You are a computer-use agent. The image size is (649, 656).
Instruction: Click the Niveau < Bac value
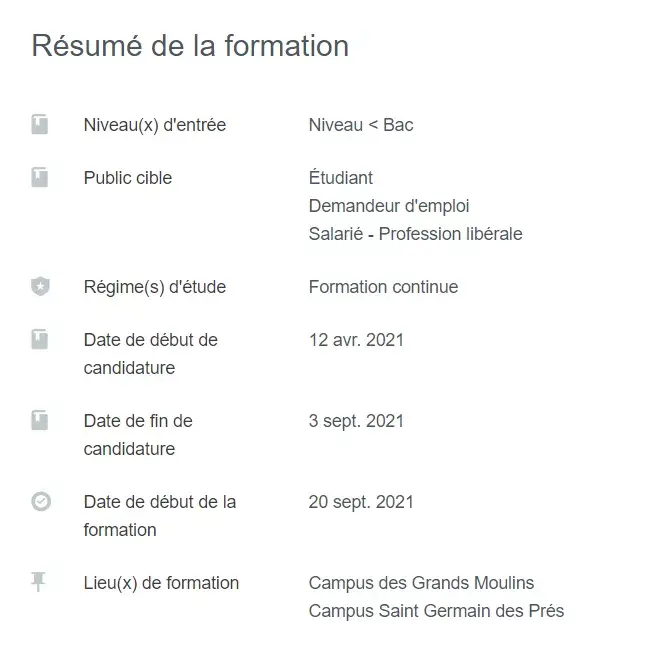point(361,125)
